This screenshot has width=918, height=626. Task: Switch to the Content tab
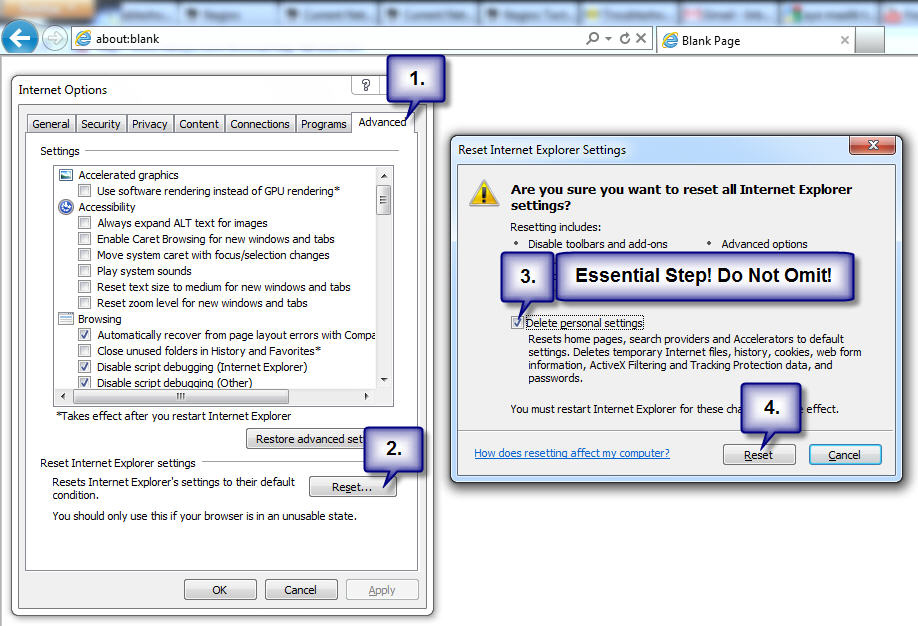[x=199, y=124]
